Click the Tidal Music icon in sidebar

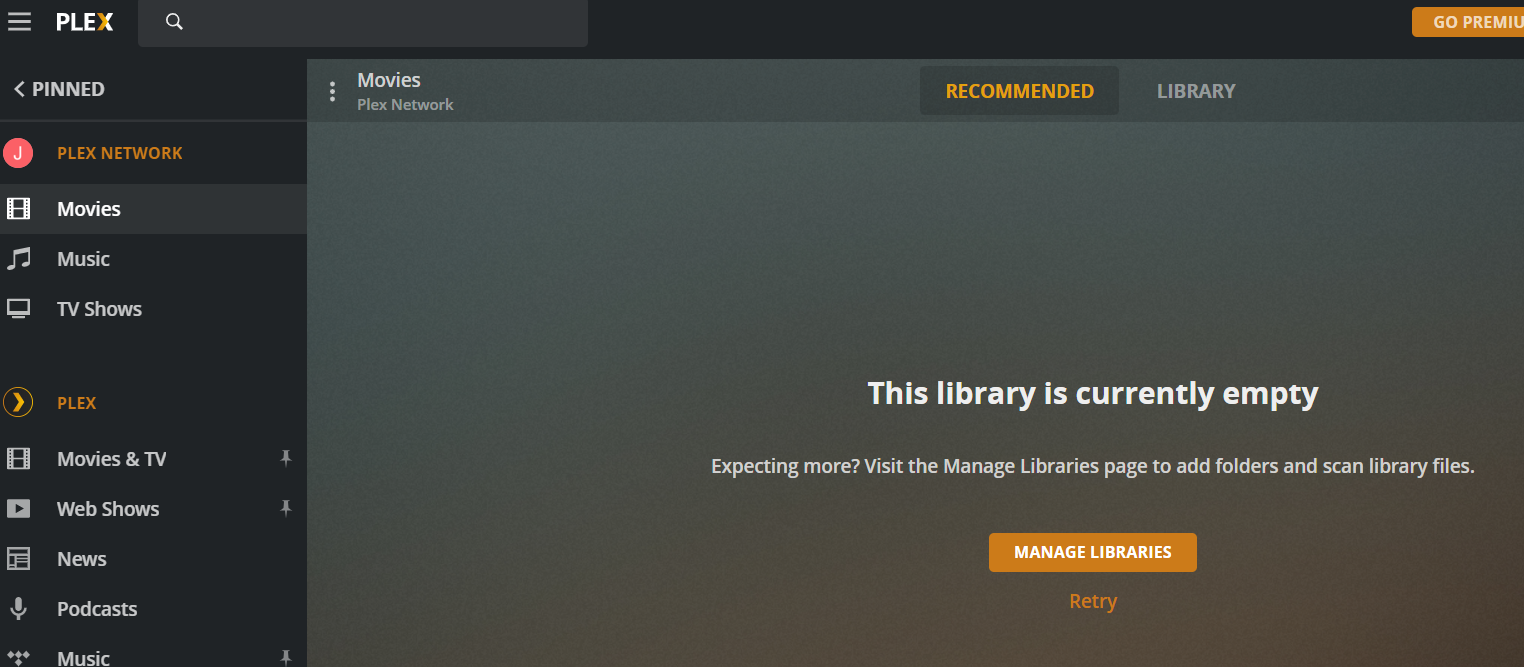tap(19, 657)
